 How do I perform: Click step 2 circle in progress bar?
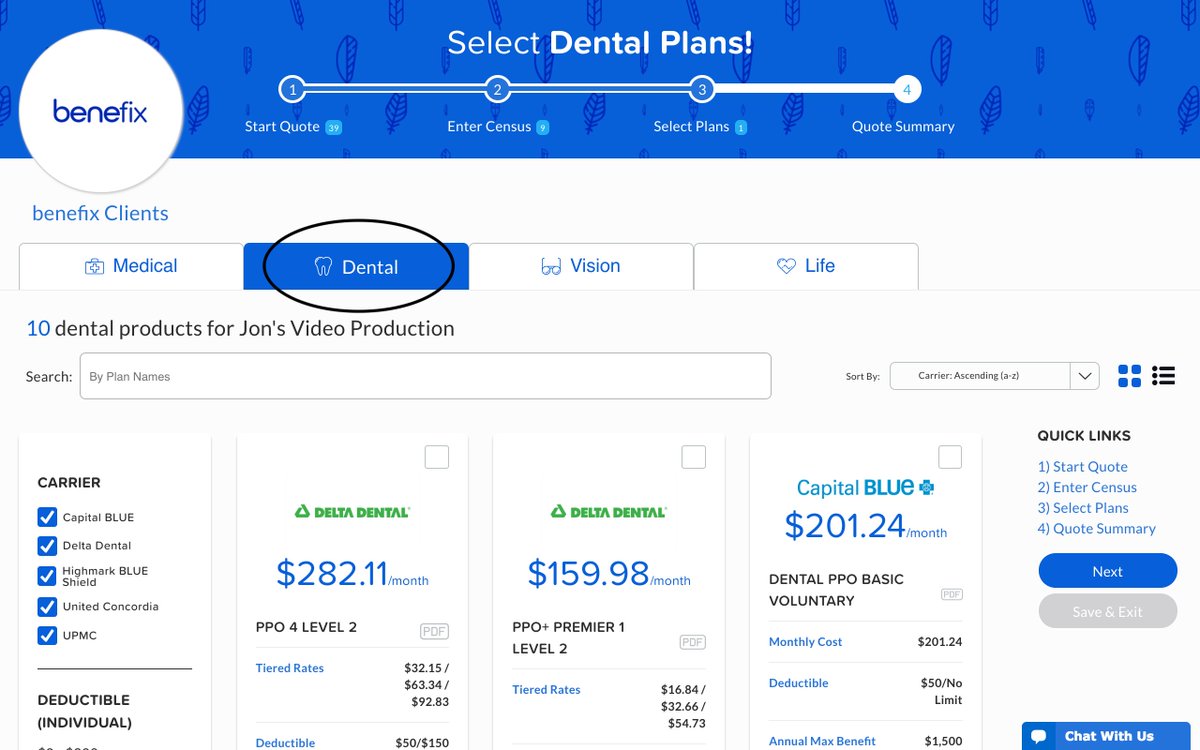coord(497,90)
